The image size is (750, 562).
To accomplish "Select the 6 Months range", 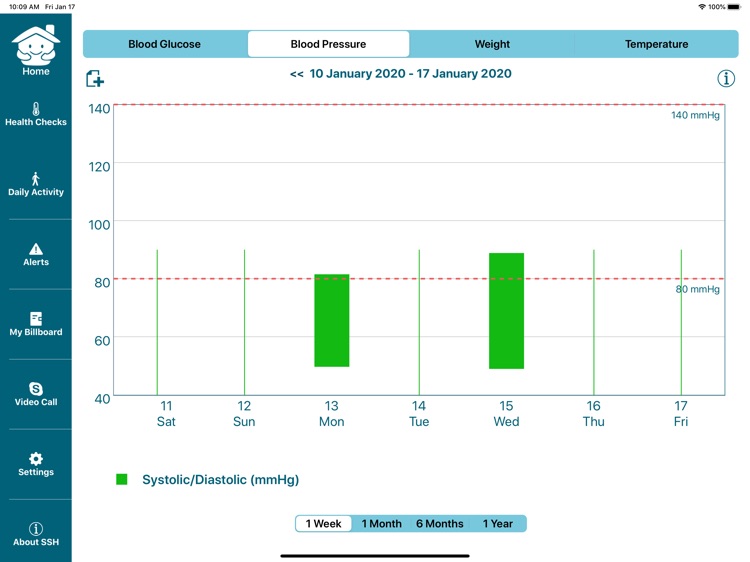I will point(440,524).
